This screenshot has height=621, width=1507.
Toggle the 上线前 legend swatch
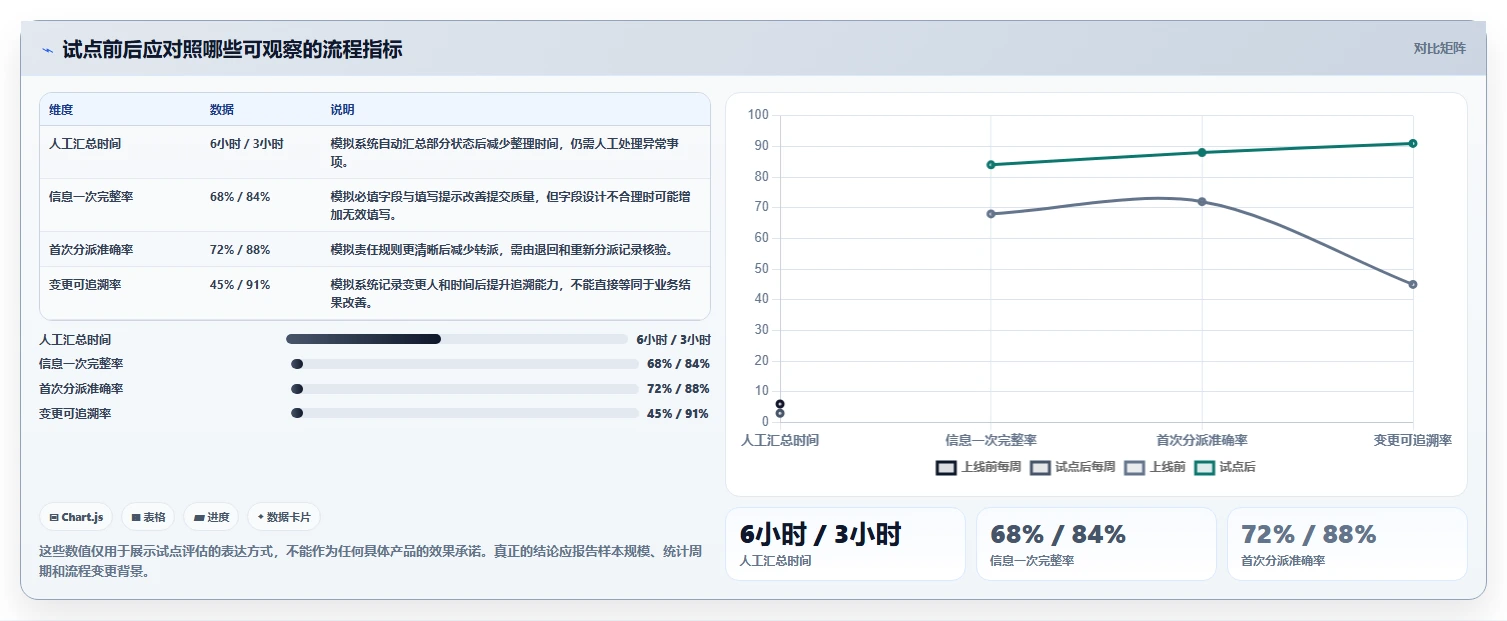coord(1134,467)
